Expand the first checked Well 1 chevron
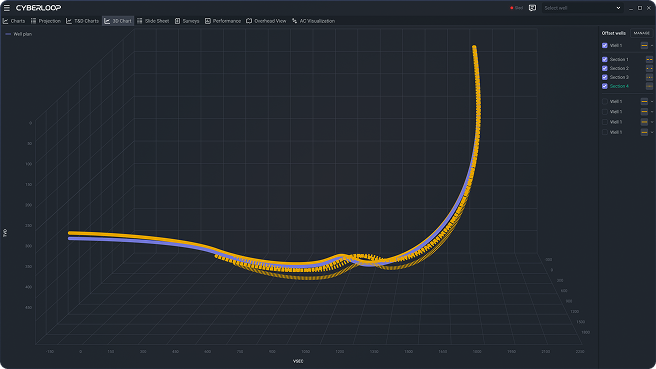 [x=652, y=46]
